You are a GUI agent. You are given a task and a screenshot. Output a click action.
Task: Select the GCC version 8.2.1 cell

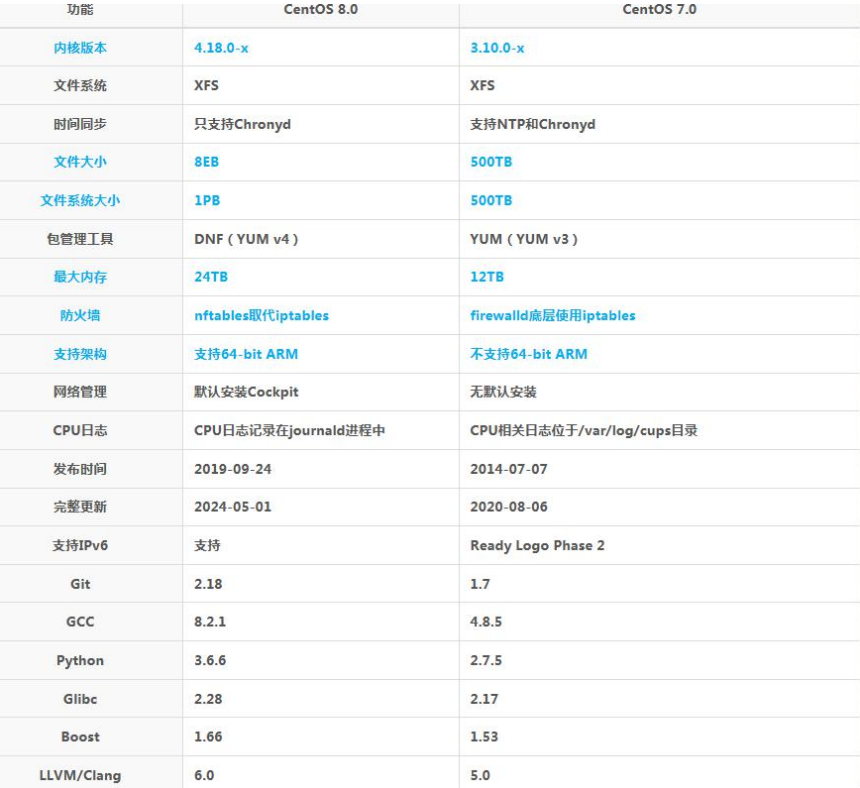210,621
